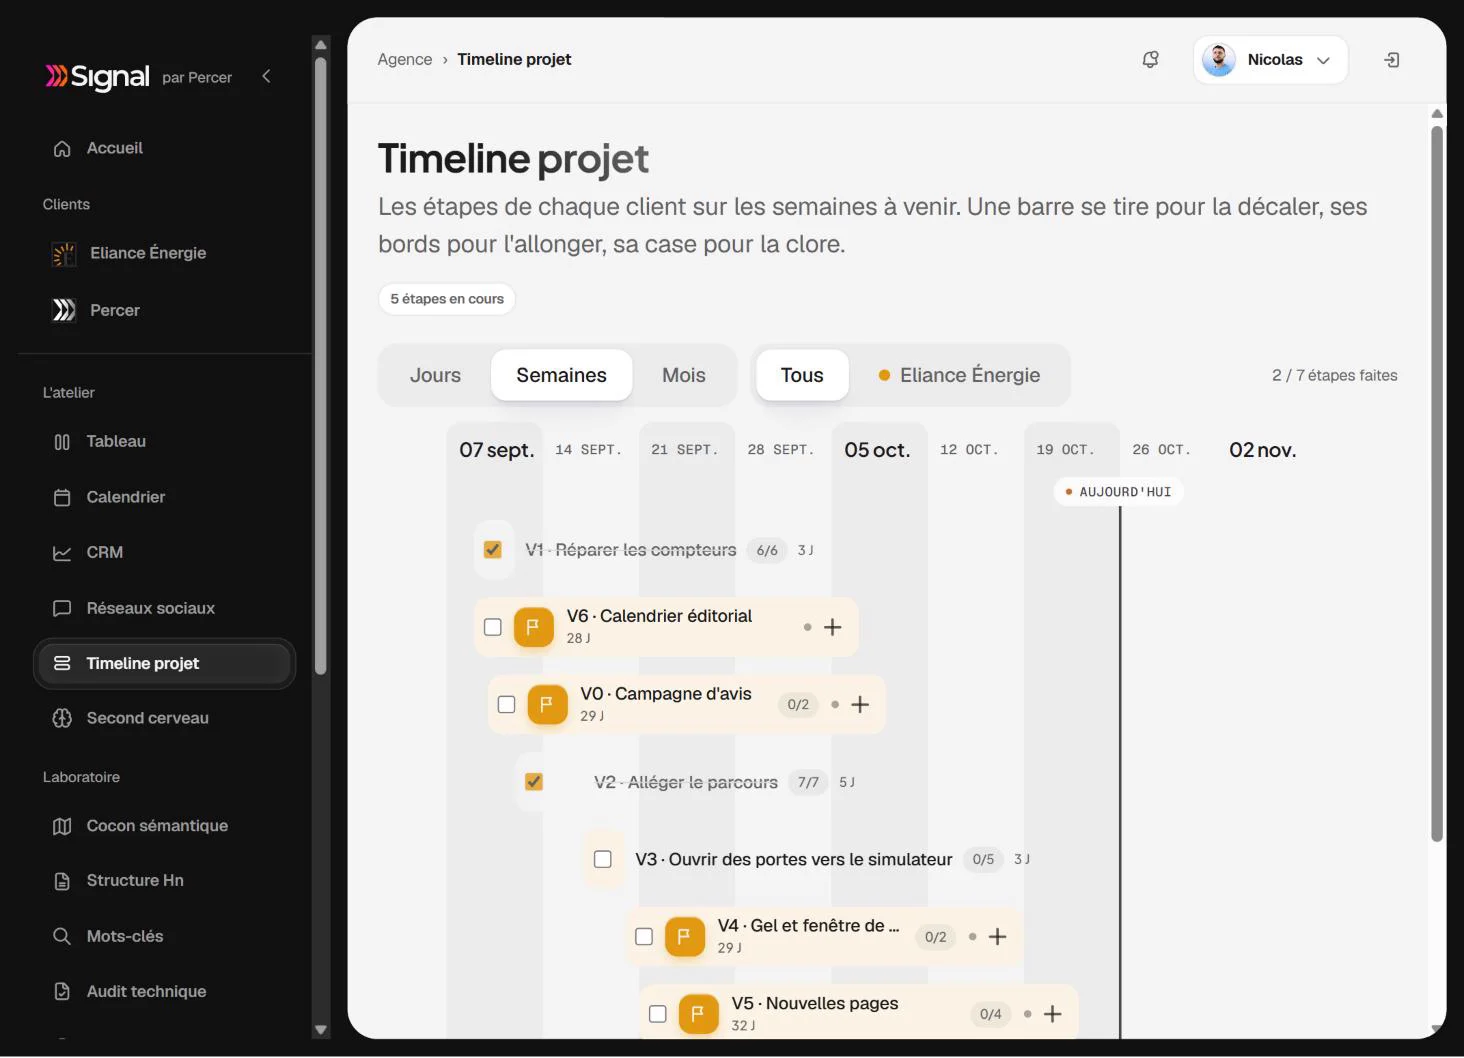Open the Réseaux sociaux chat icon
Viewport: 1464px width, 1058px height.
click(62, 608)
